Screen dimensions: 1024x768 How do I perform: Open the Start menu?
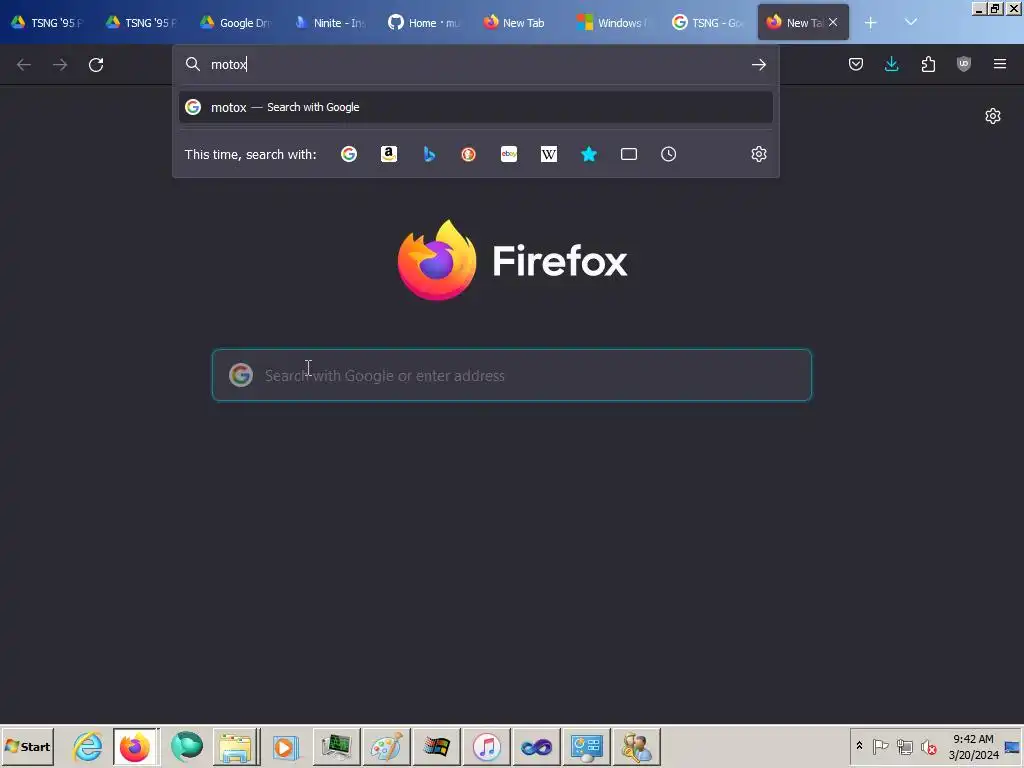(27, 746)
